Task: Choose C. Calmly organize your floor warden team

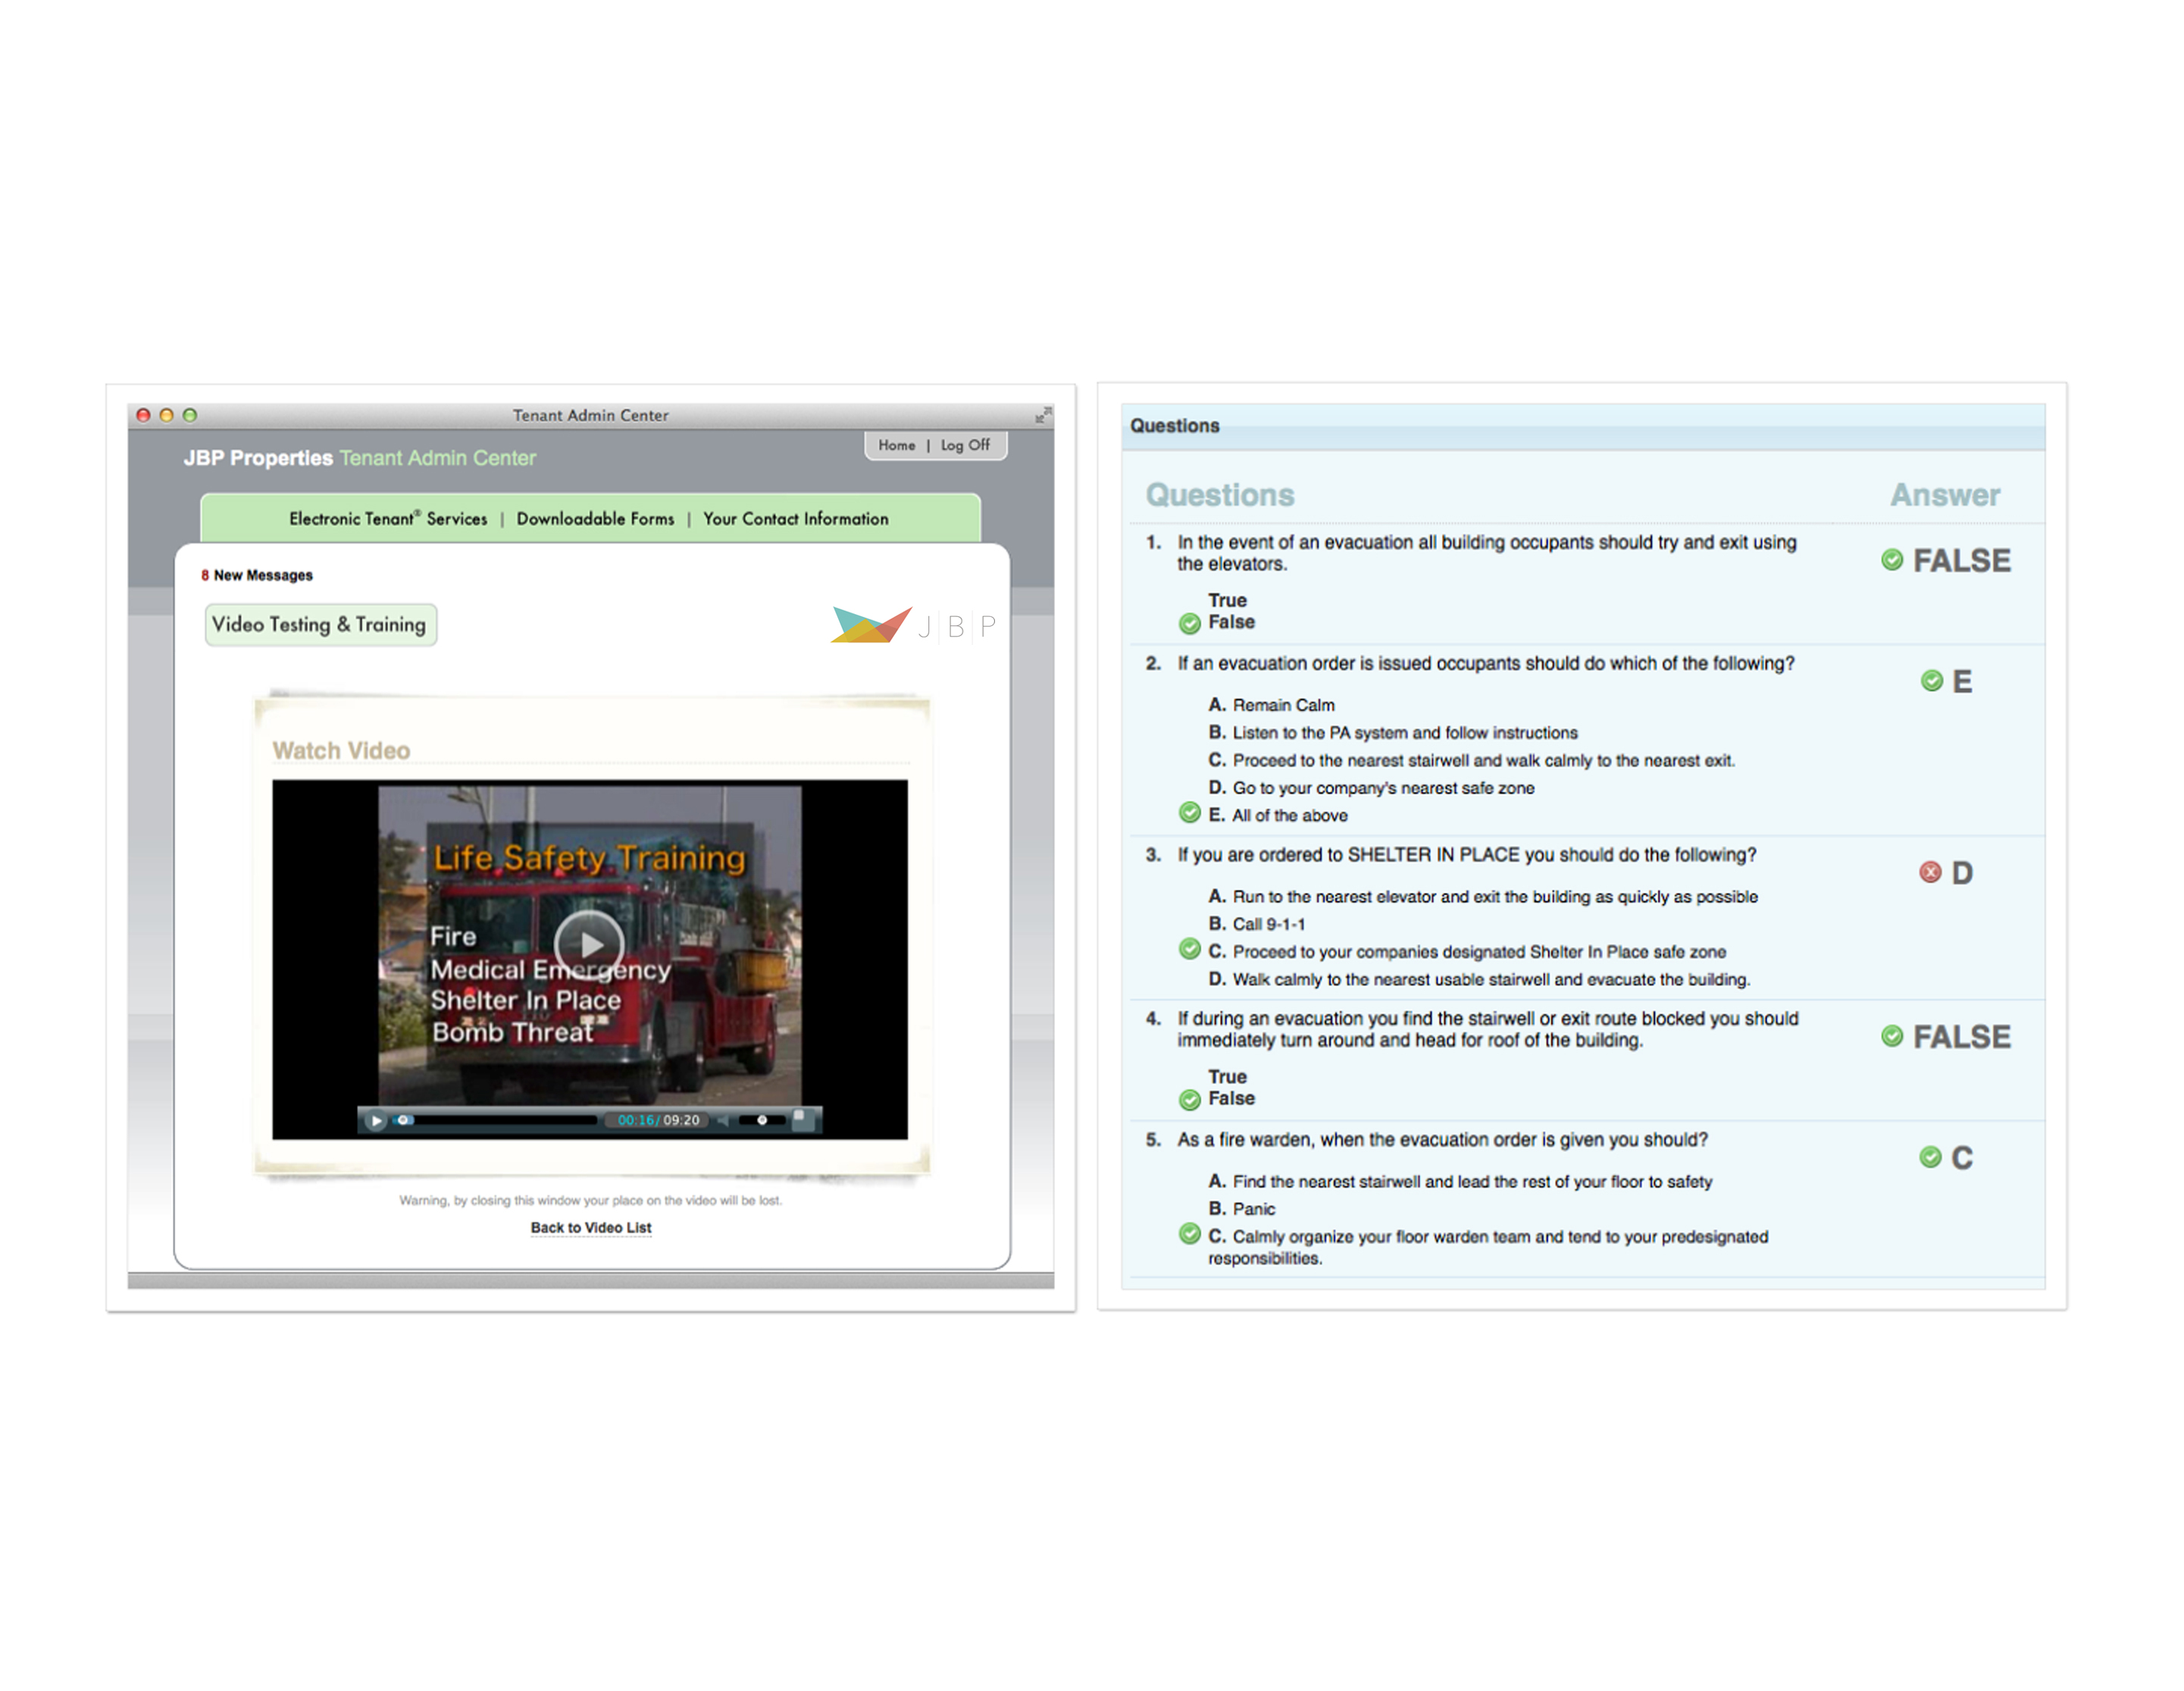Action: point(1488,1247)
